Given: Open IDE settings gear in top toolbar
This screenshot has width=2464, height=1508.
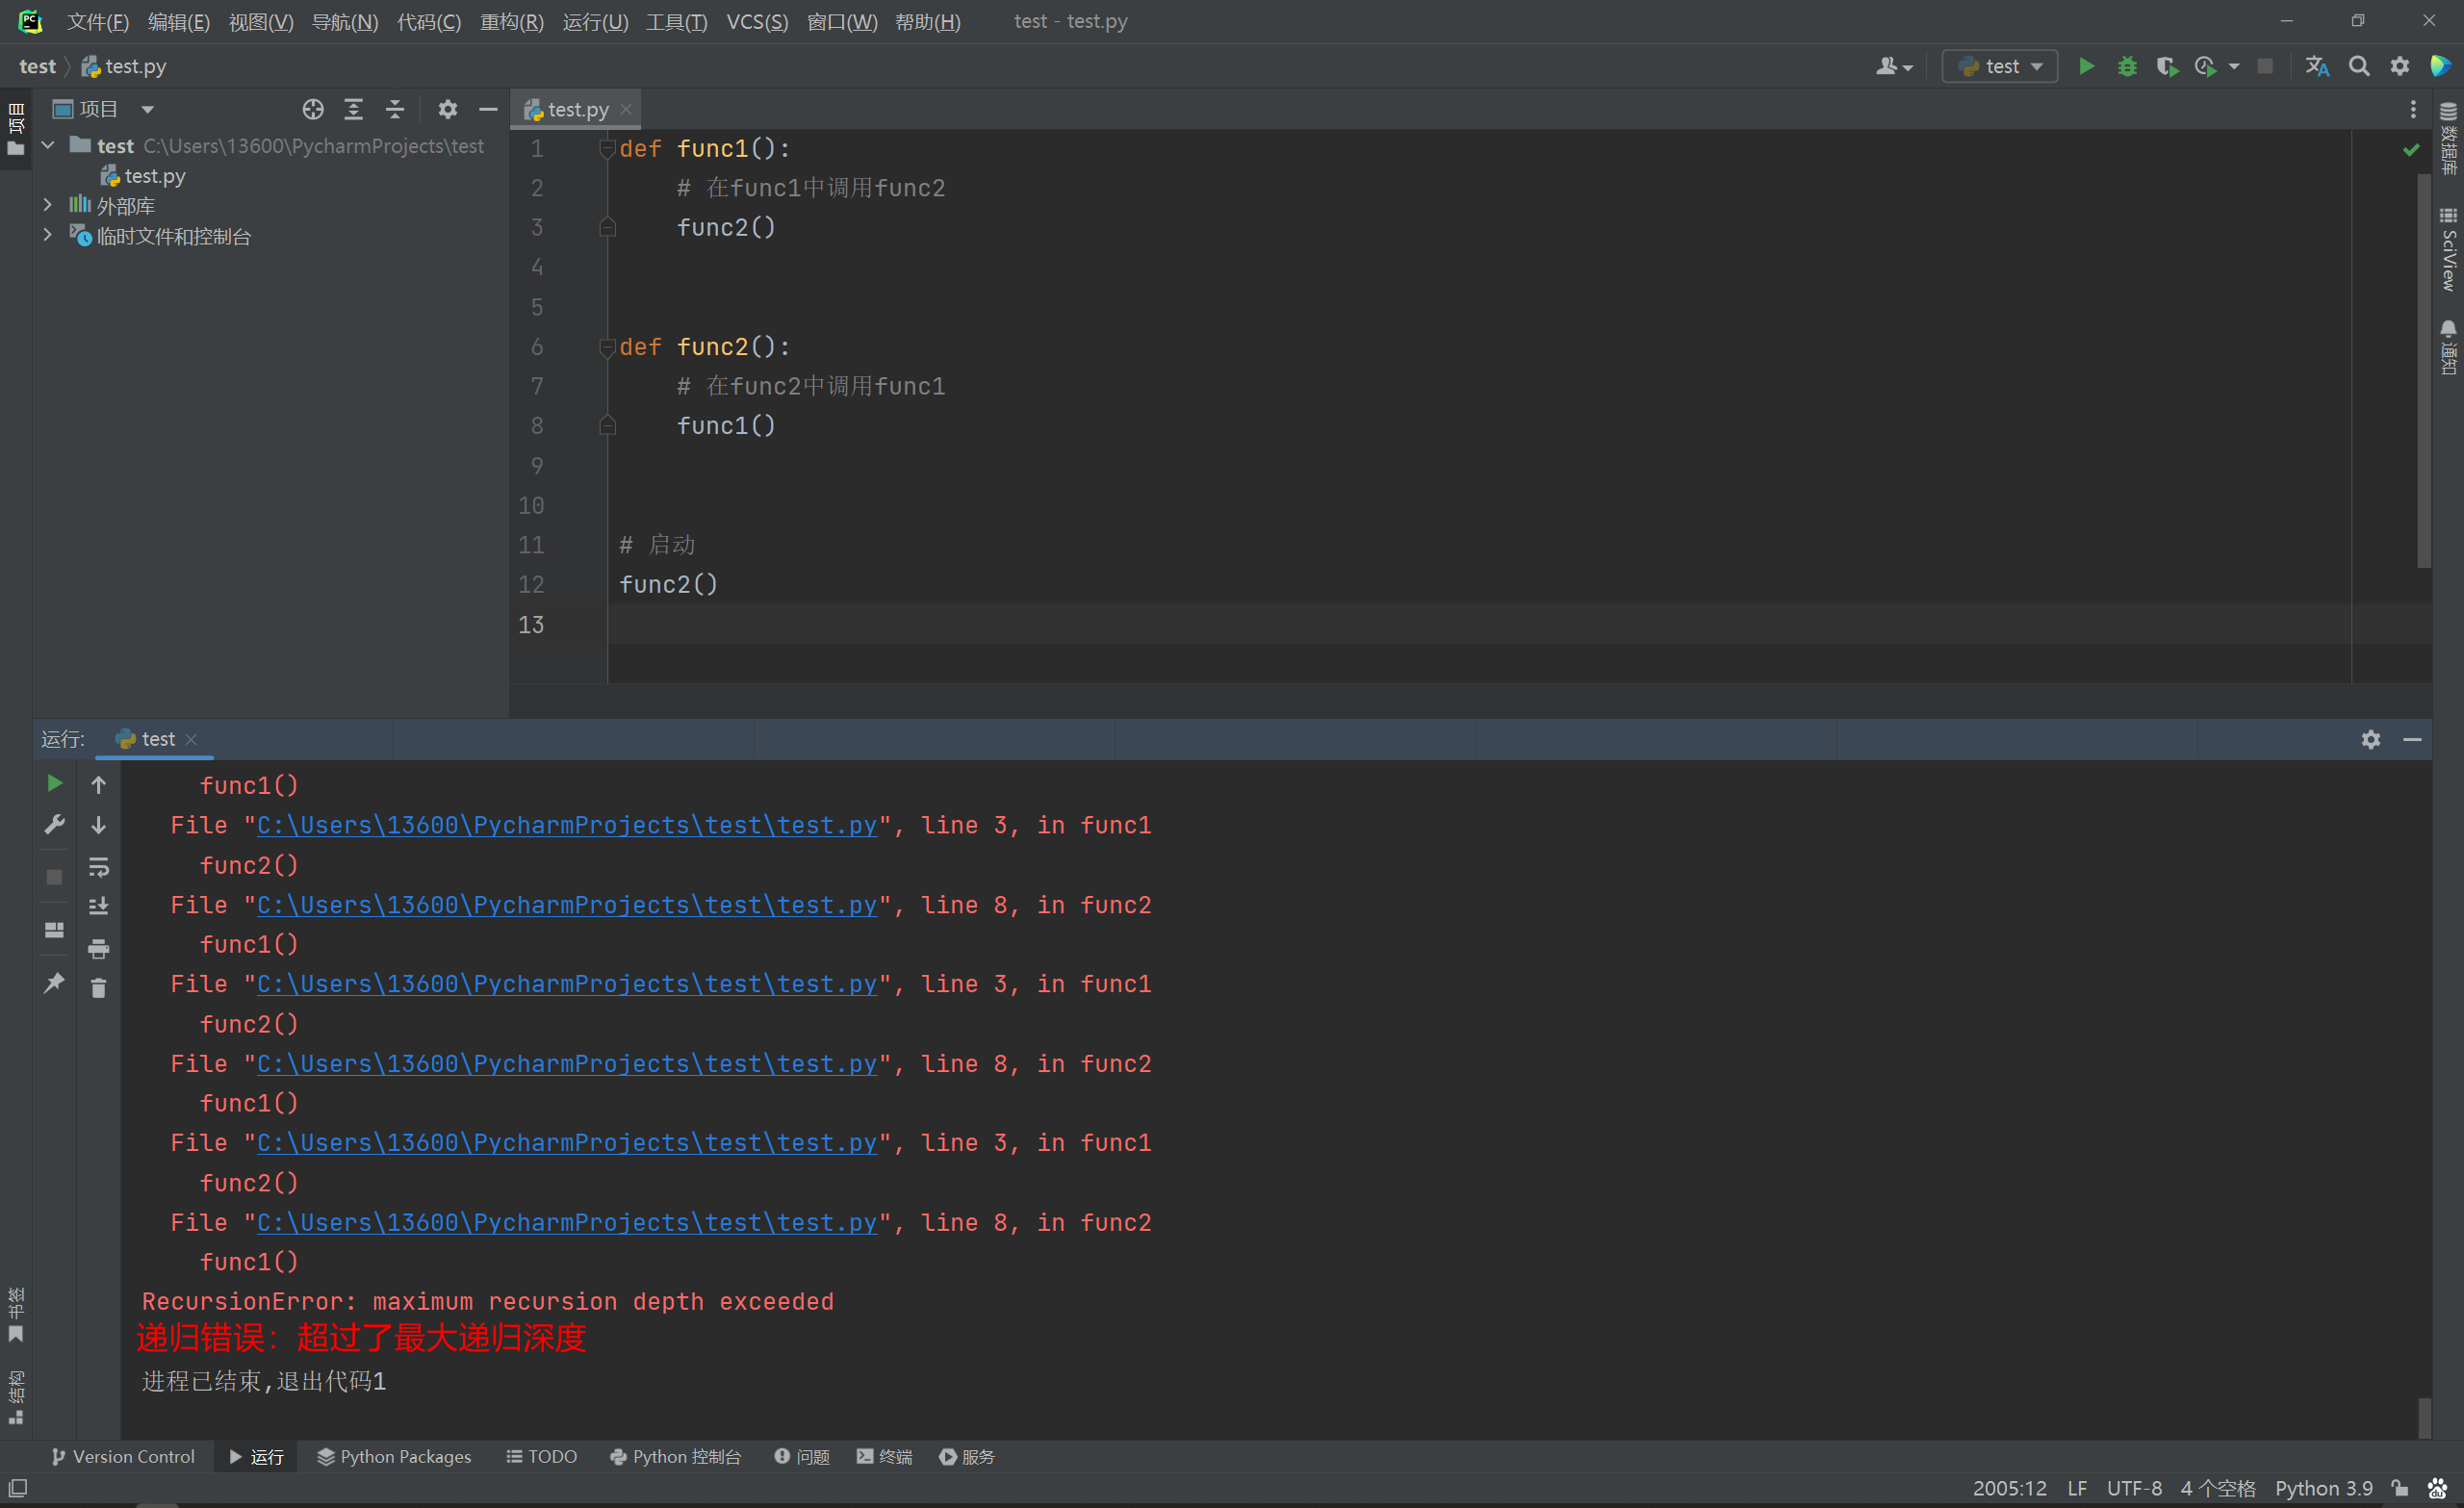Looking at the screenshot, I should pos(2400,66).
